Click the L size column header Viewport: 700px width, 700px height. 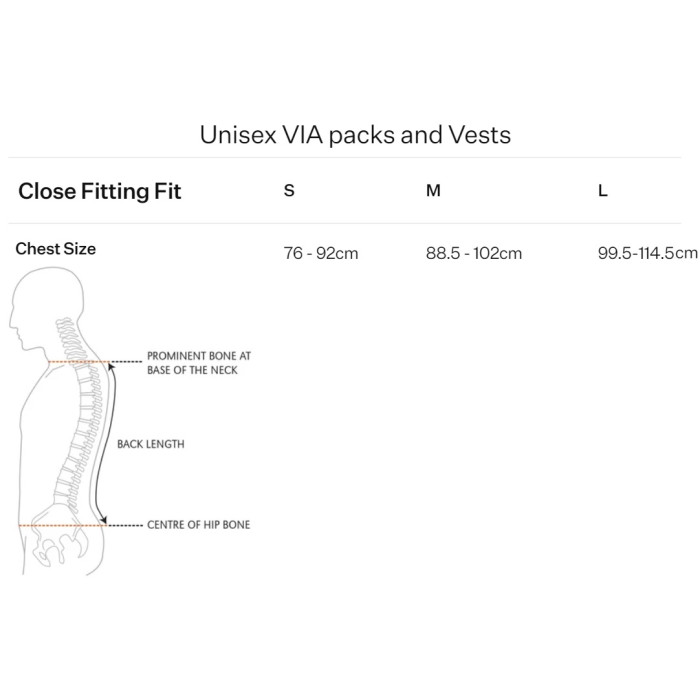603,191
